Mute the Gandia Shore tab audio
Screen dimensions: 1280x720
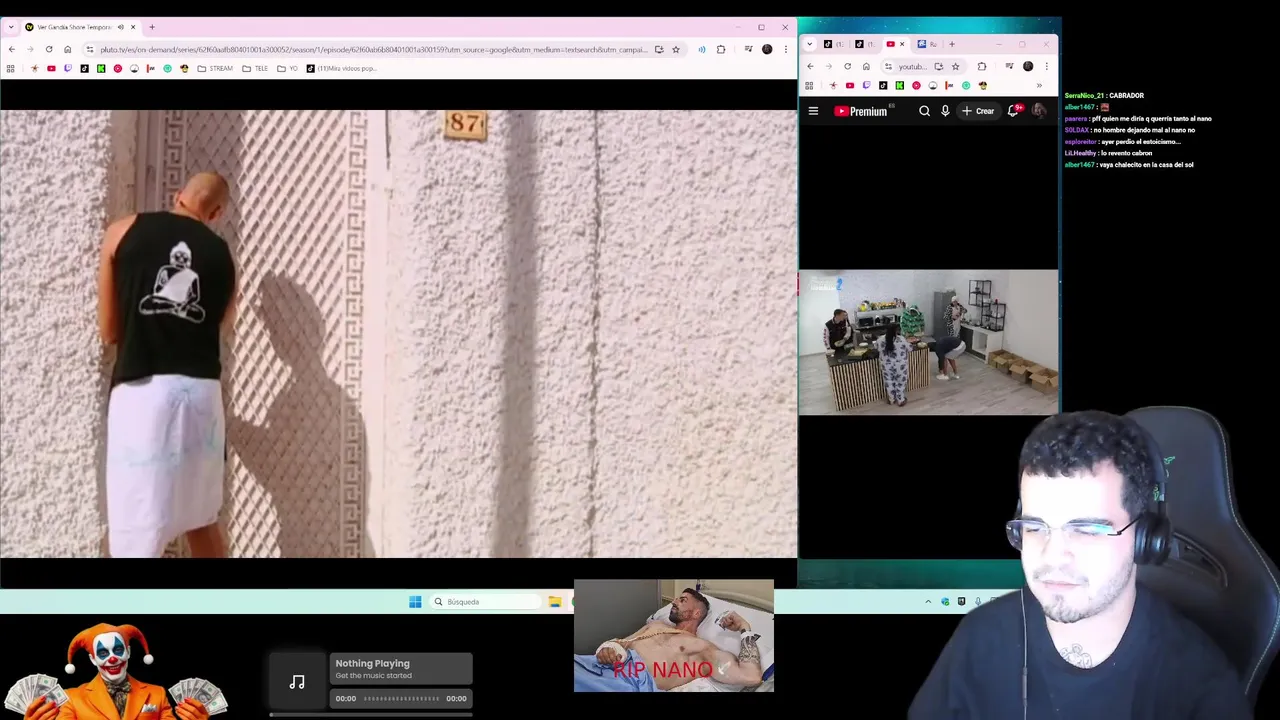(x=121, y=27)
